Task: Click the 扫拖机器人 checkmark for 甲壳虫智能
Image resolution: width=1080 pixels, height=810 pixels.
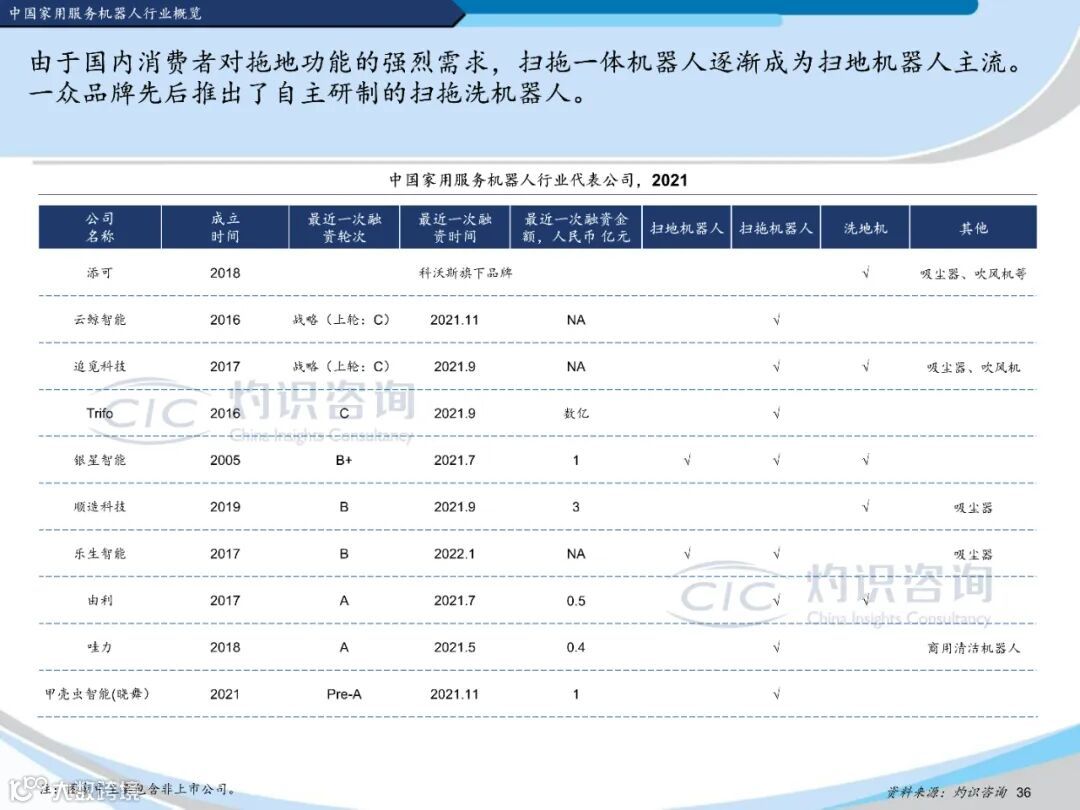Action: (x=776, y=694)
